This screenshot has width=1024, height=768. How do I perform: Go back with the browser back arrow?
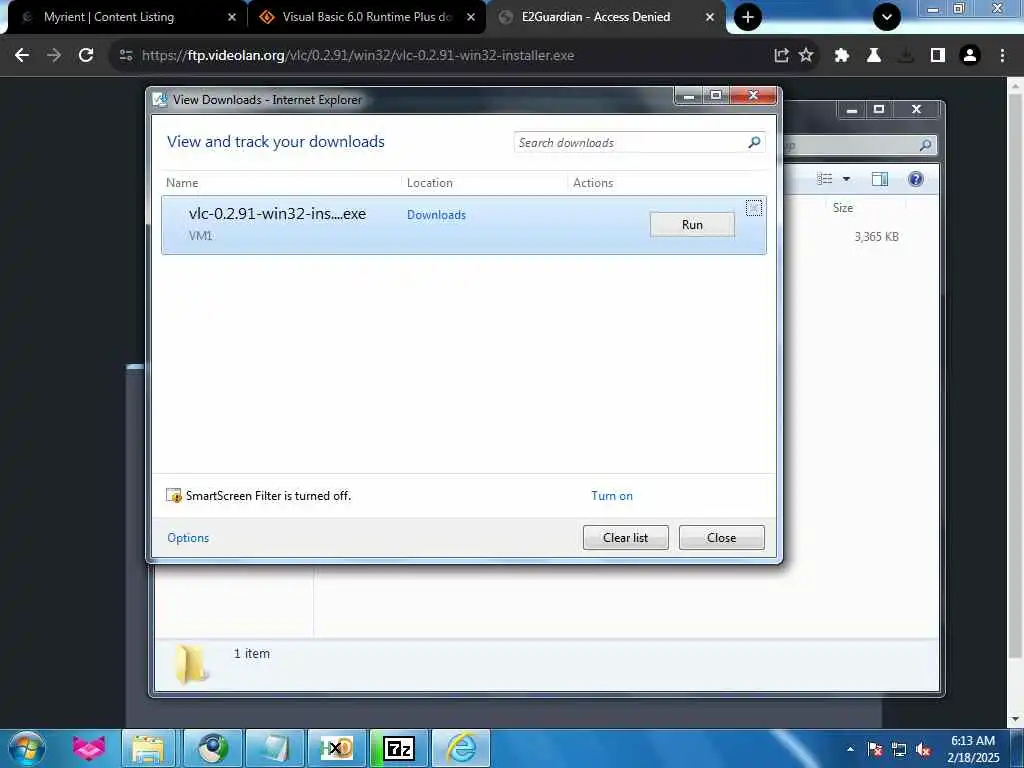[x=22, y=56]
